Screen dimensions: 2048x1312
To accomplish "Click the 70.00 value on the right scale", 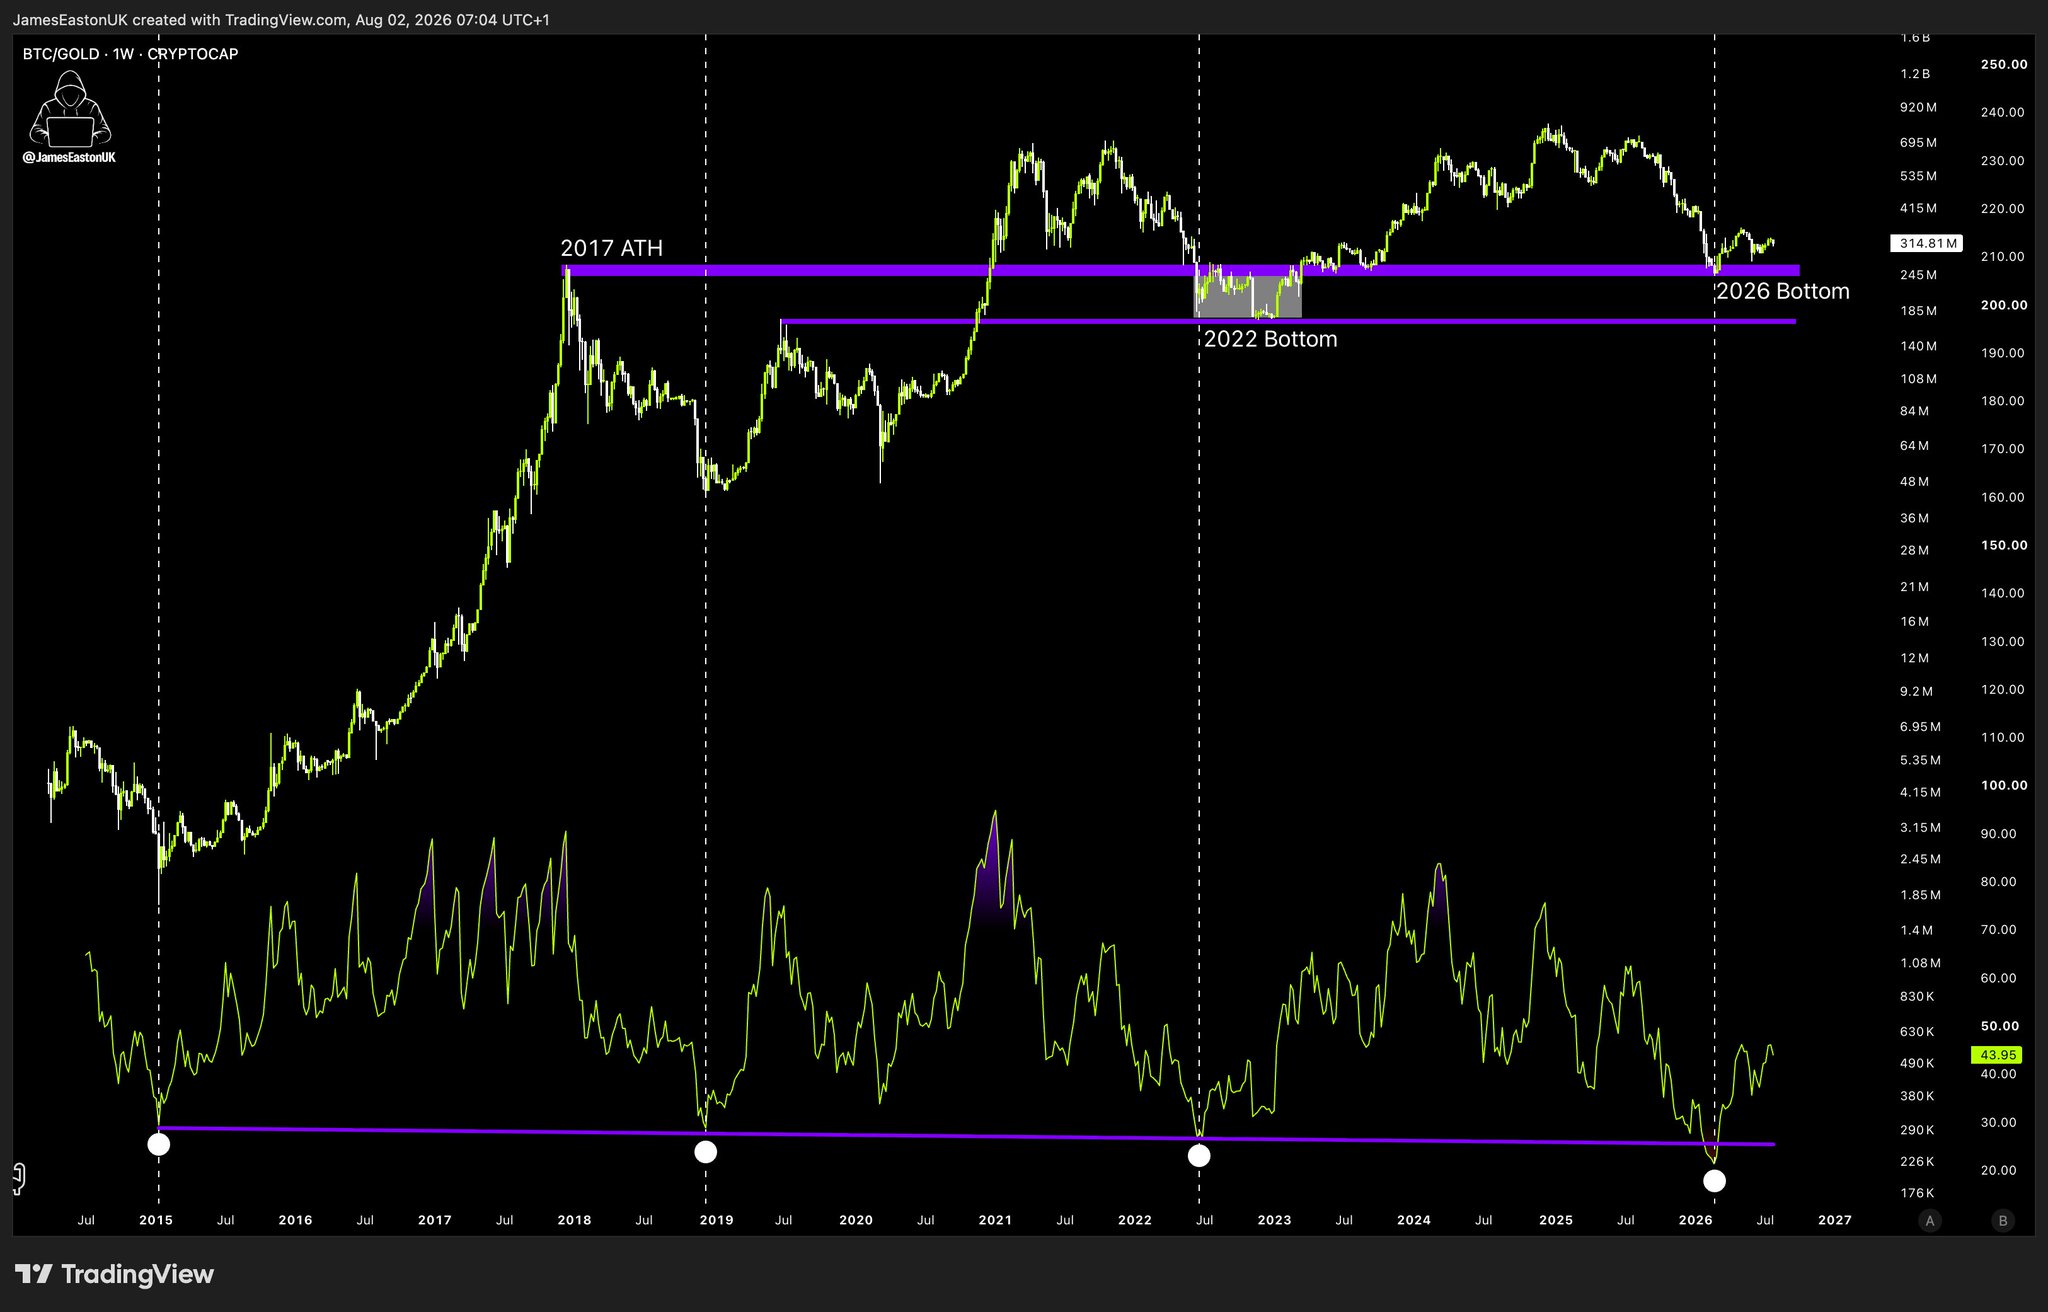I will tap(1999, 930).
